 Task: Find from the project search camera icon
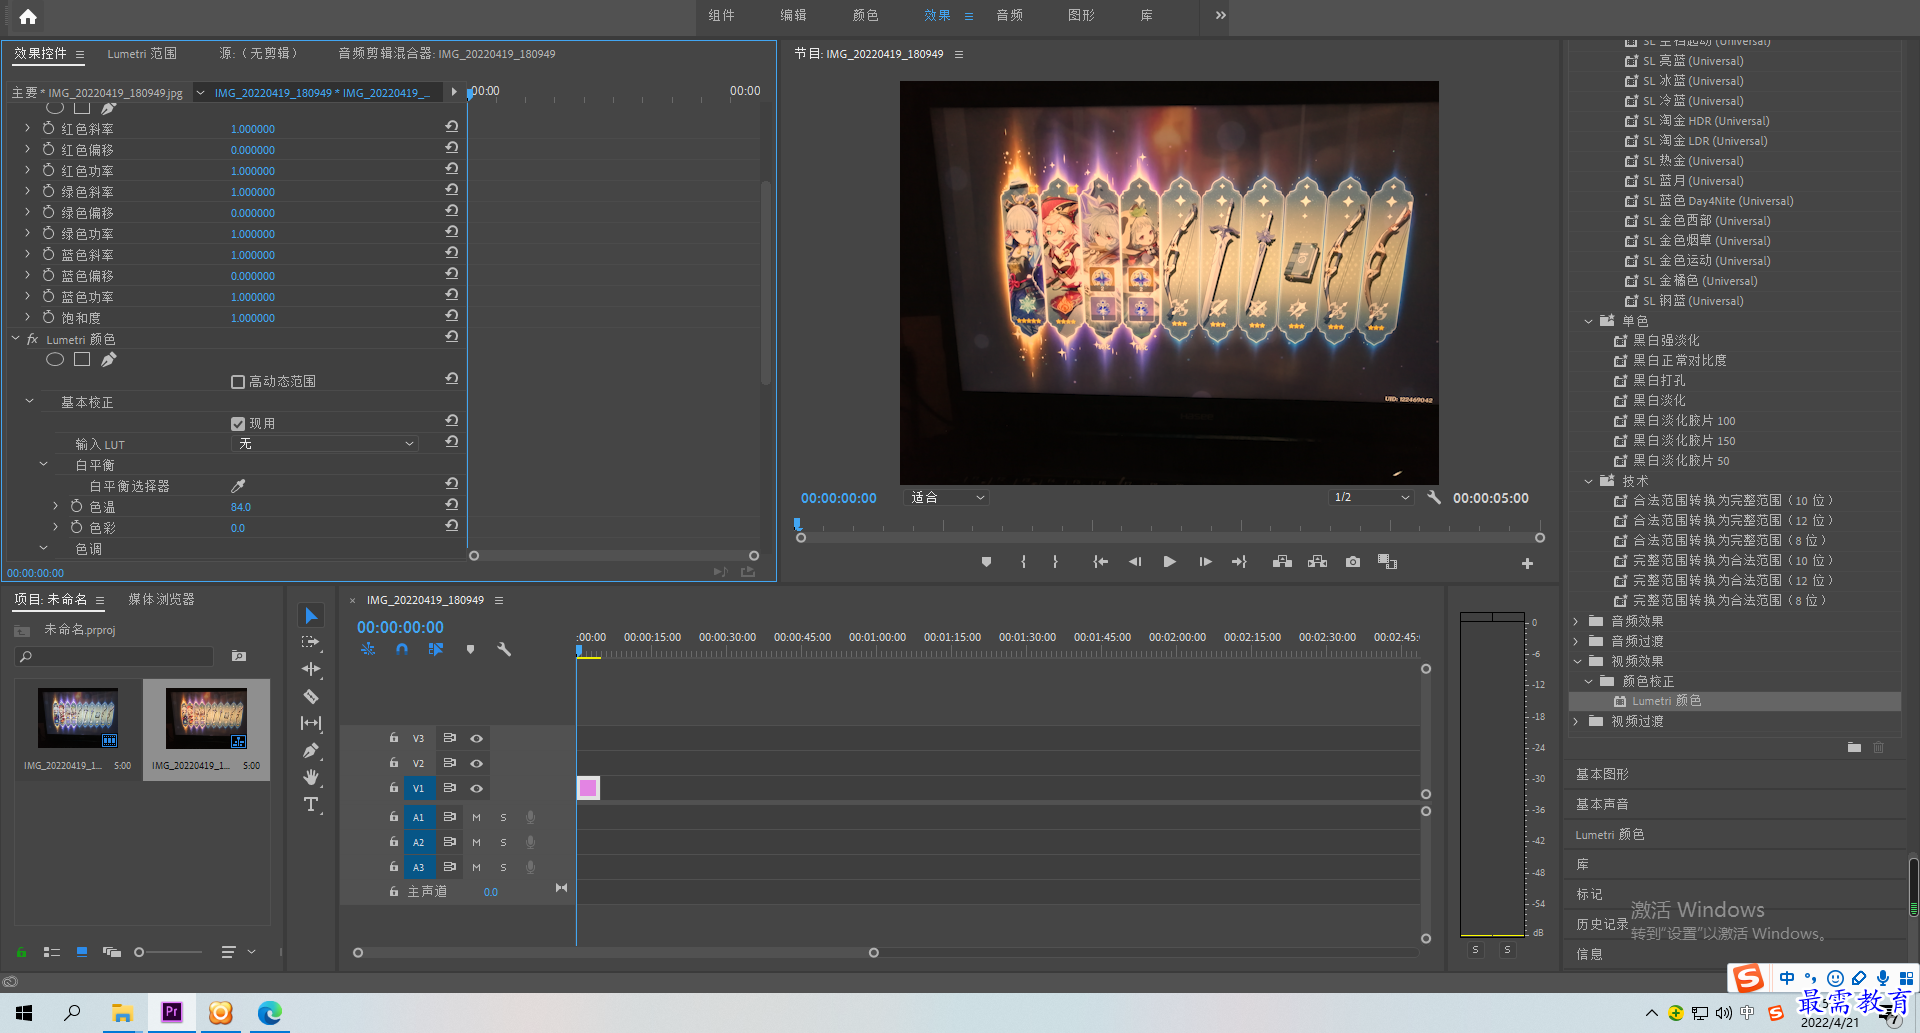239,656
